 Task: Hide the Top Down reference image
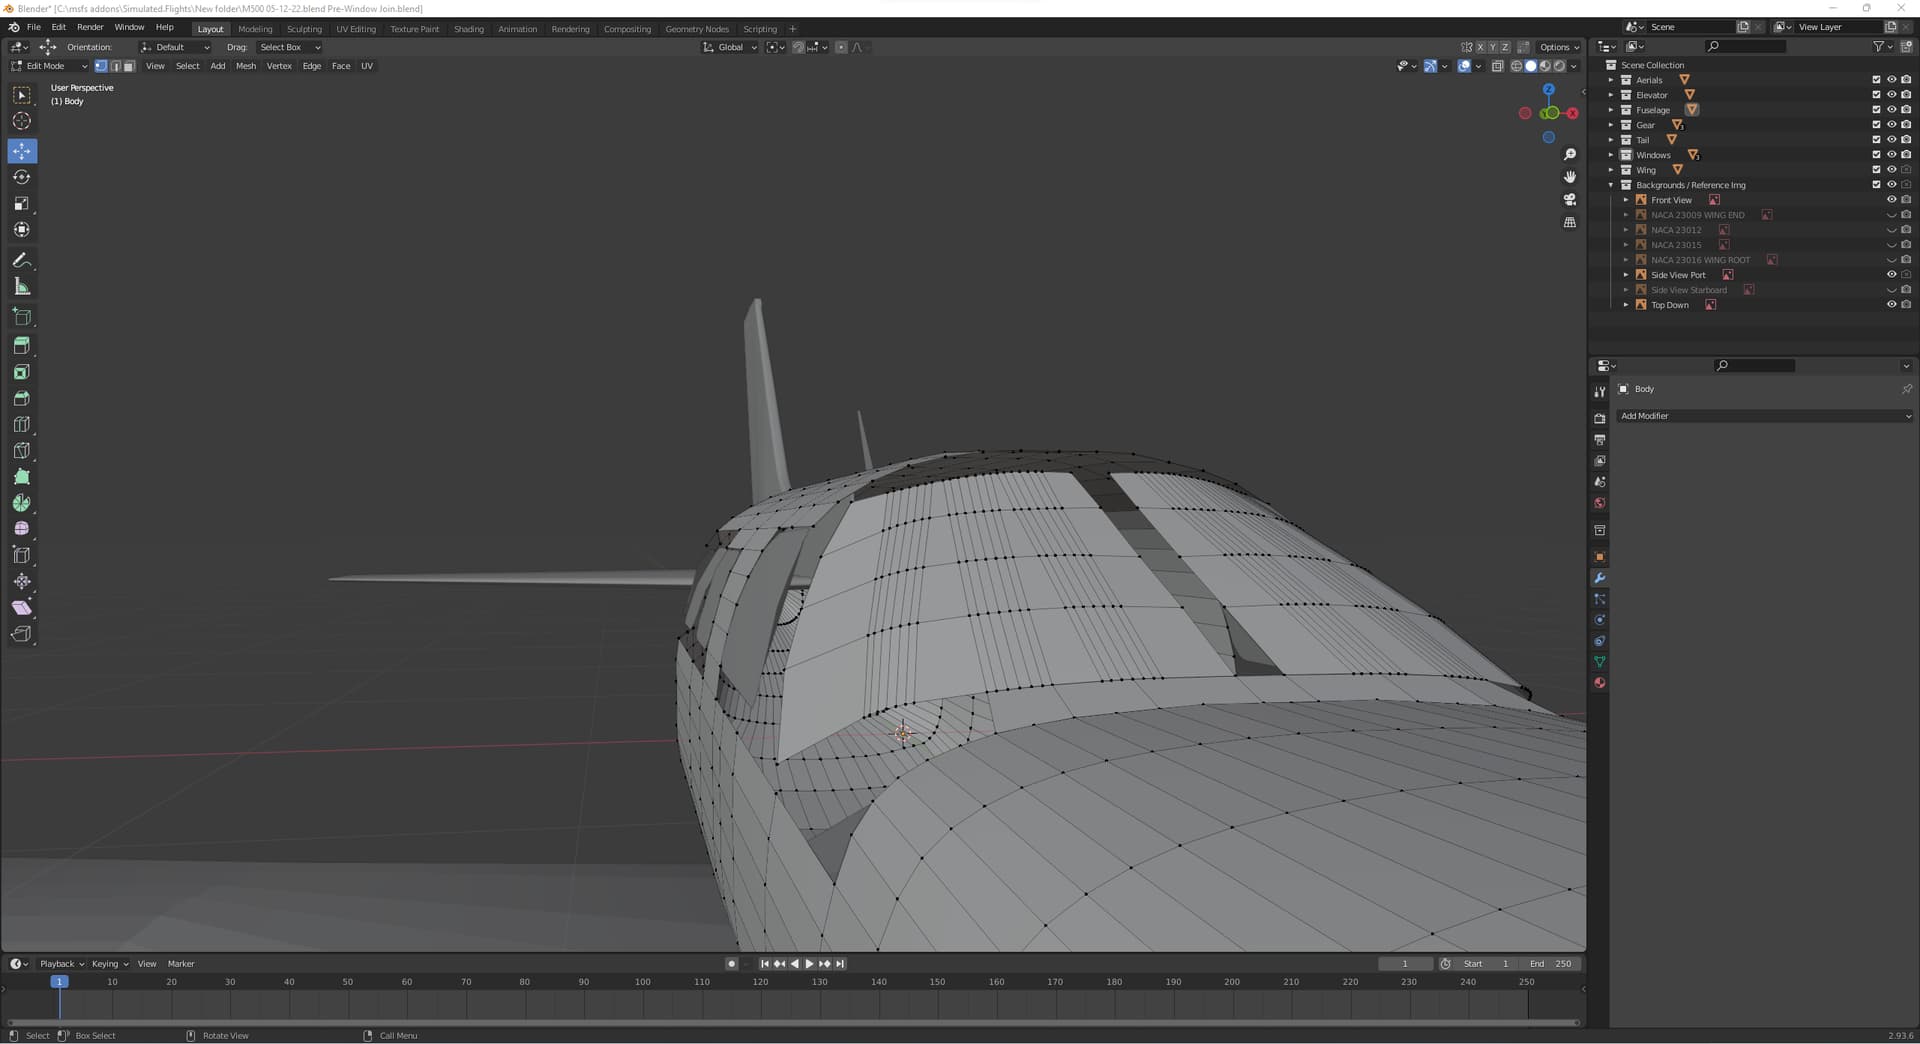[x=1891, y=305]
